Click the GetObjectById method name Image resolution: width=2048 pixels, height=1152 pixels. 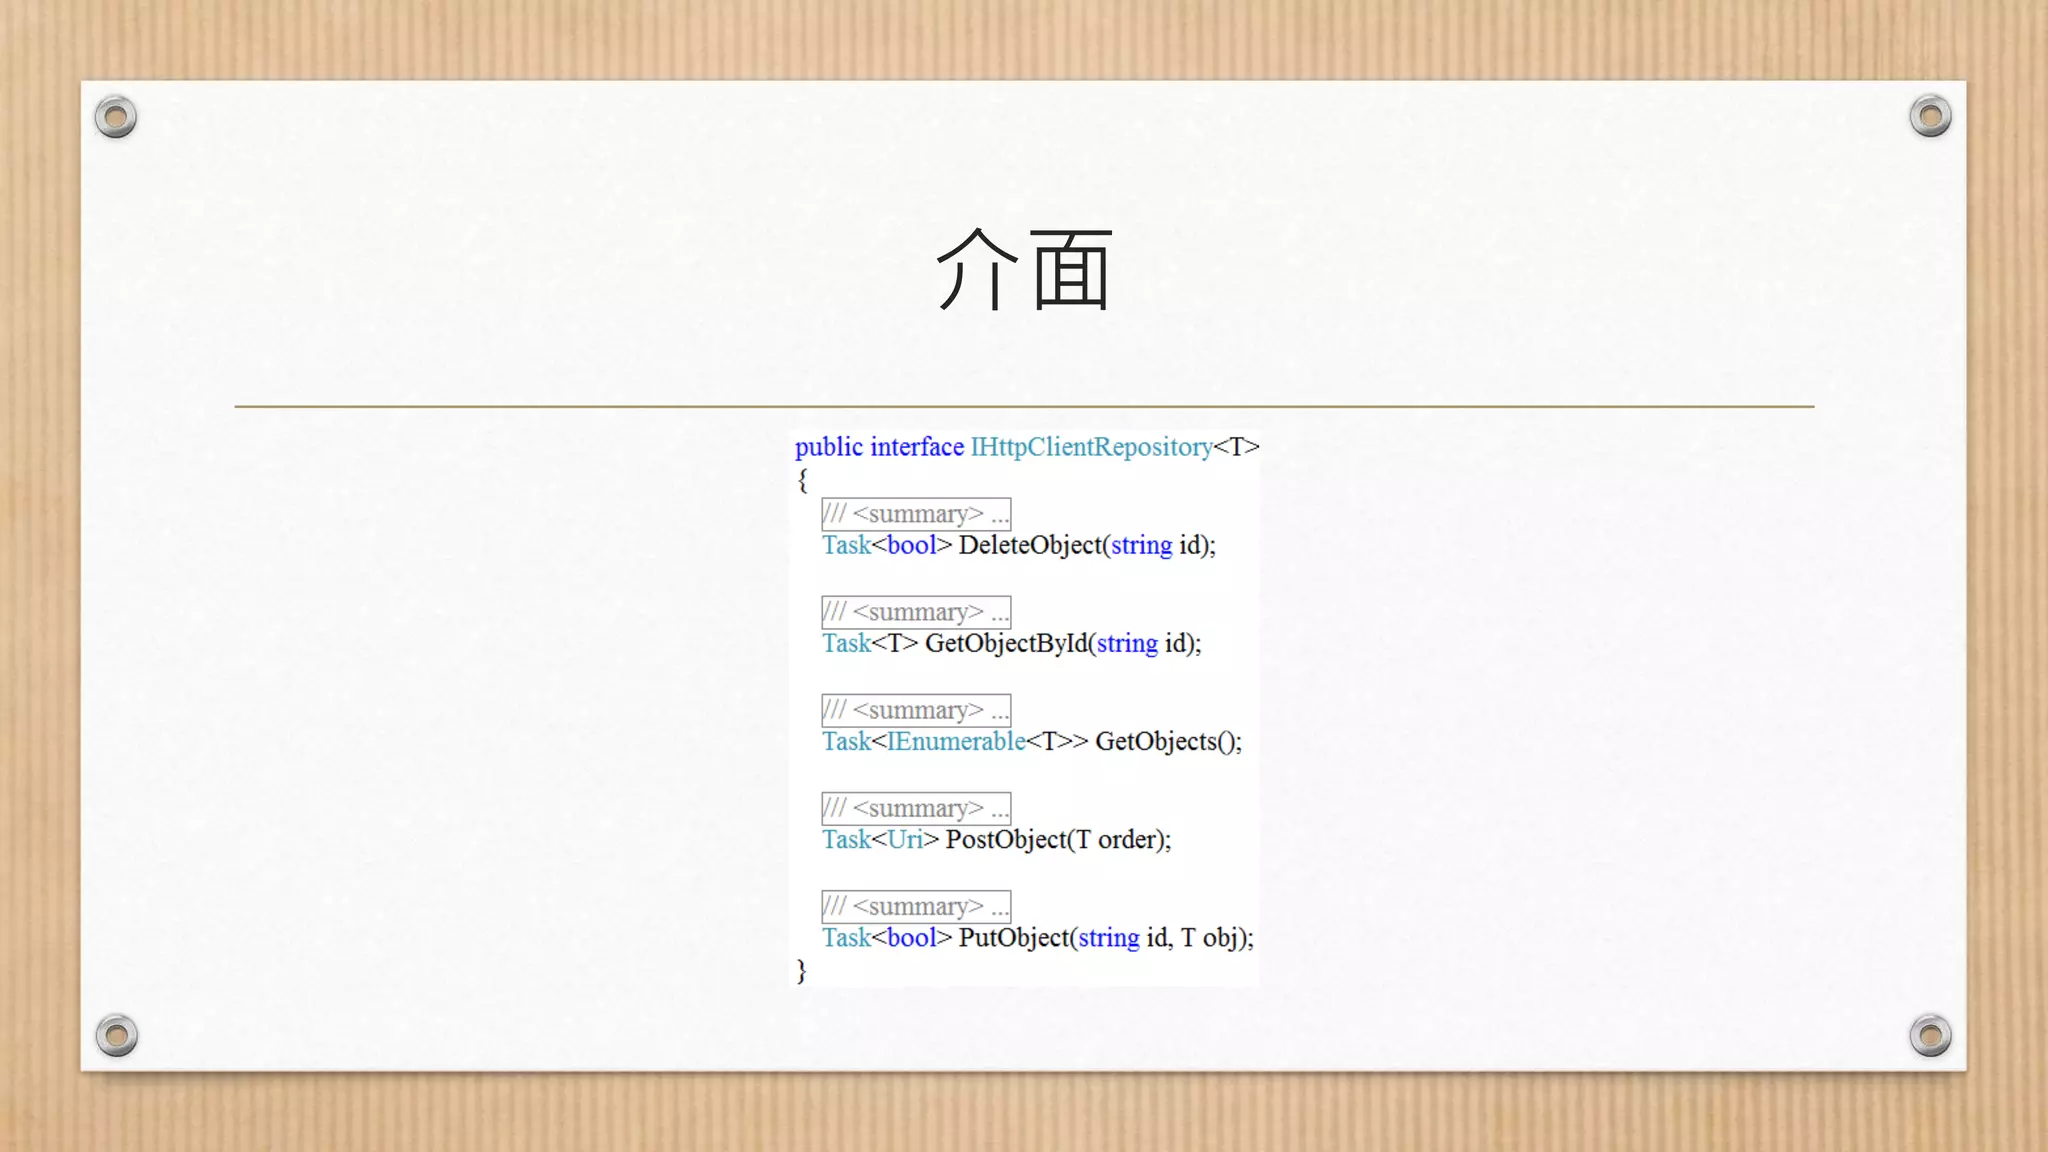click(1005, 643)
